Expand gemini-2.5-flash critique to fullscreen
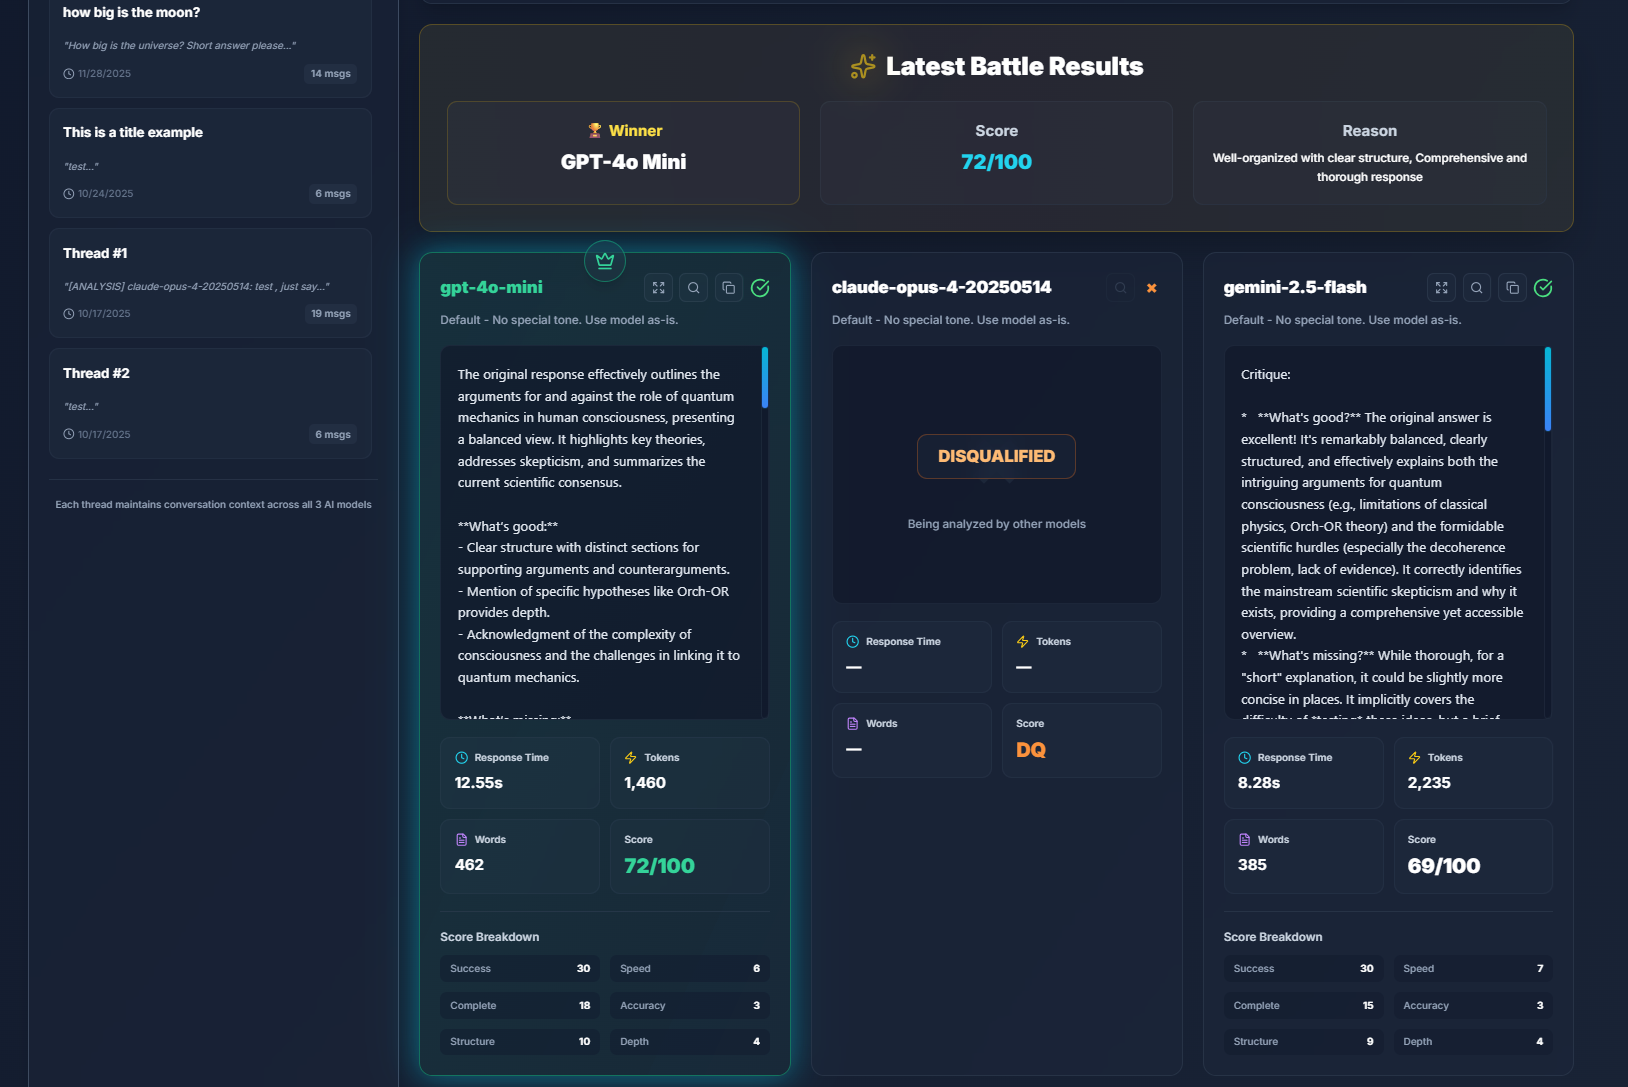Image resolution: width=1628 pixels, height=1087 pixels. click(x=1441, y=287)
